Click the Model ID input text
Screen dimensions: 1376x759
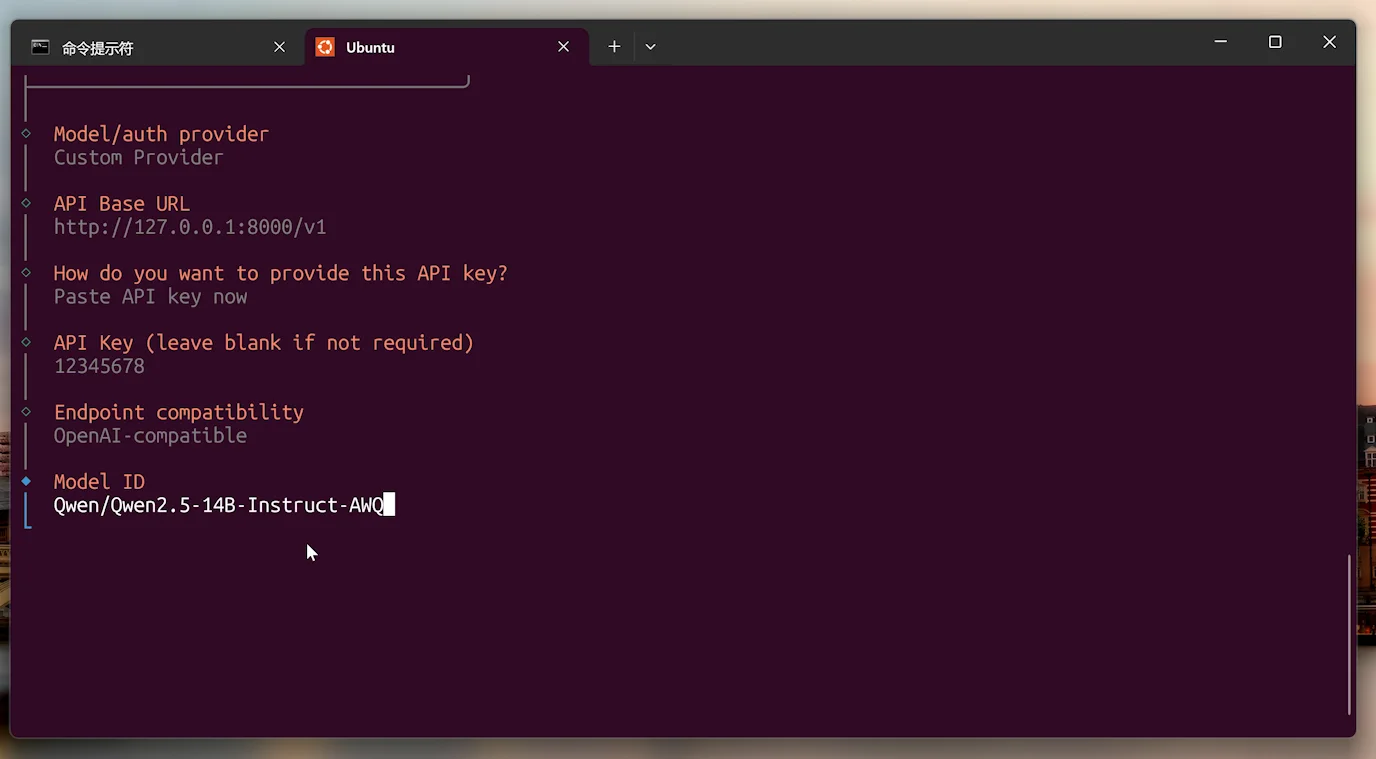(x=218, y=505)
